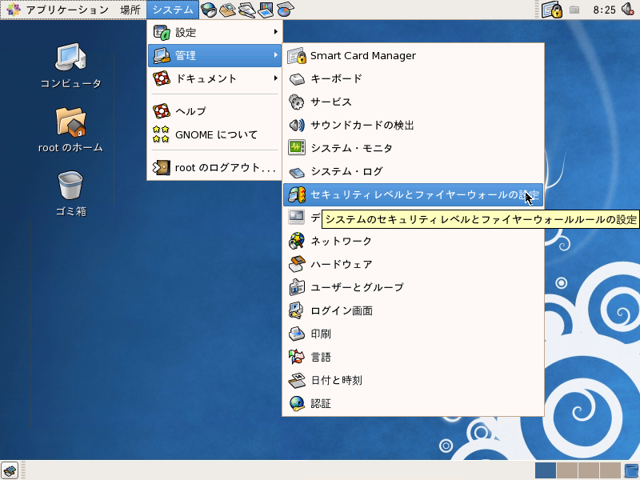Launch the word processor panel launcher
Screen dimensions: 640x480
tap(247, 9)
